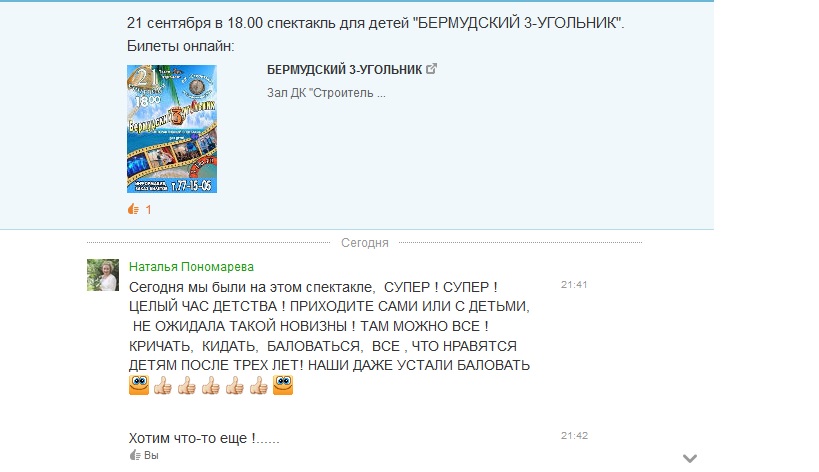Open Наталья Пономарева's avatar photo

103,275
